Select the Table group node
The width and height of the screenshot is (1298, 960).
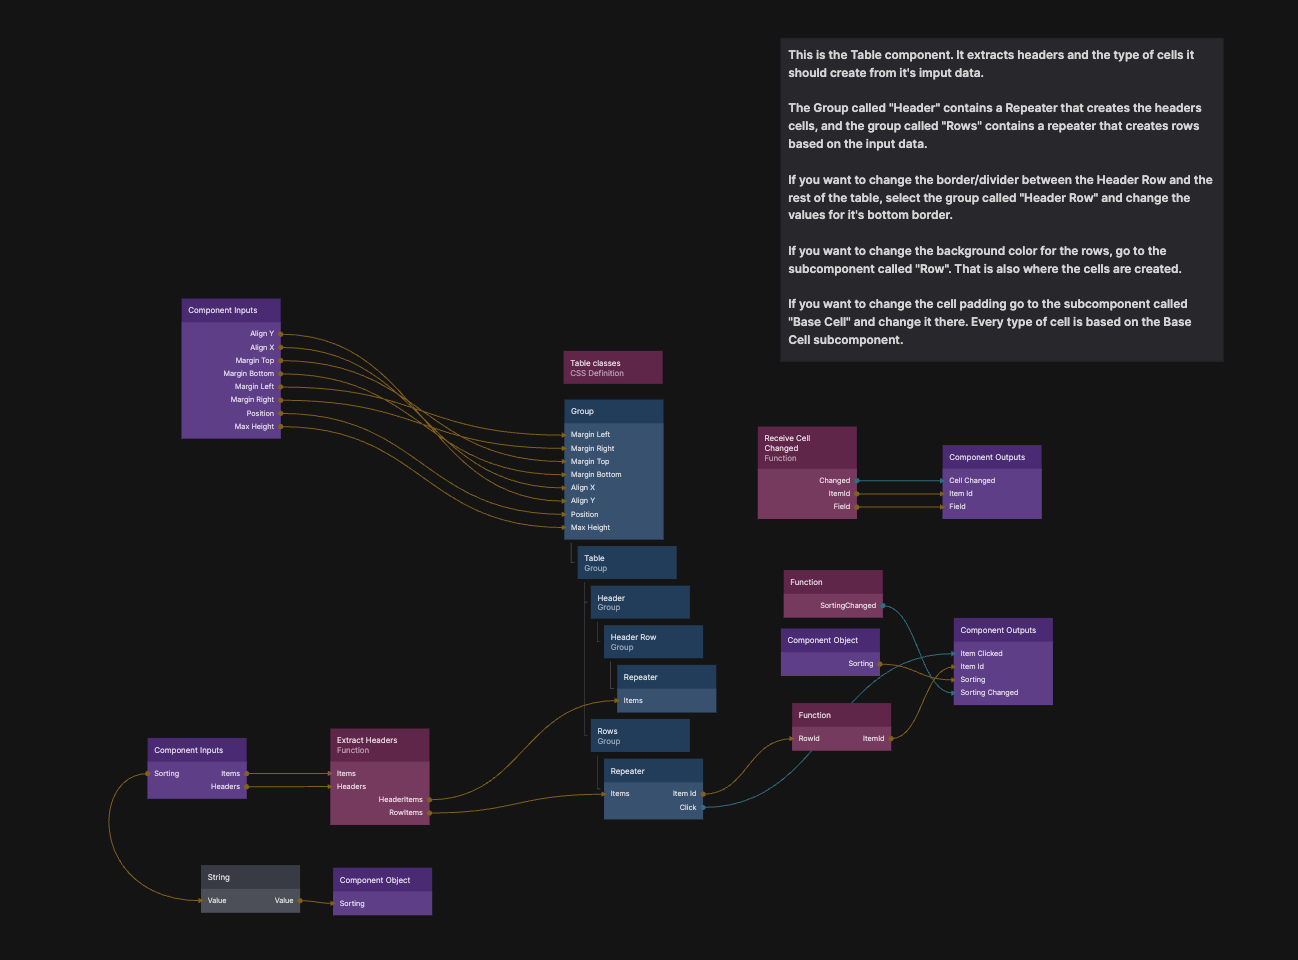626,562
